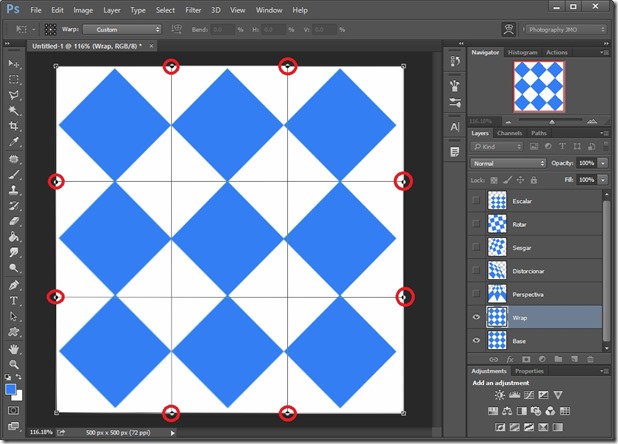Select the Paint Bucket tool
This screenshot has height=444, width=618.
click(14, 237)
